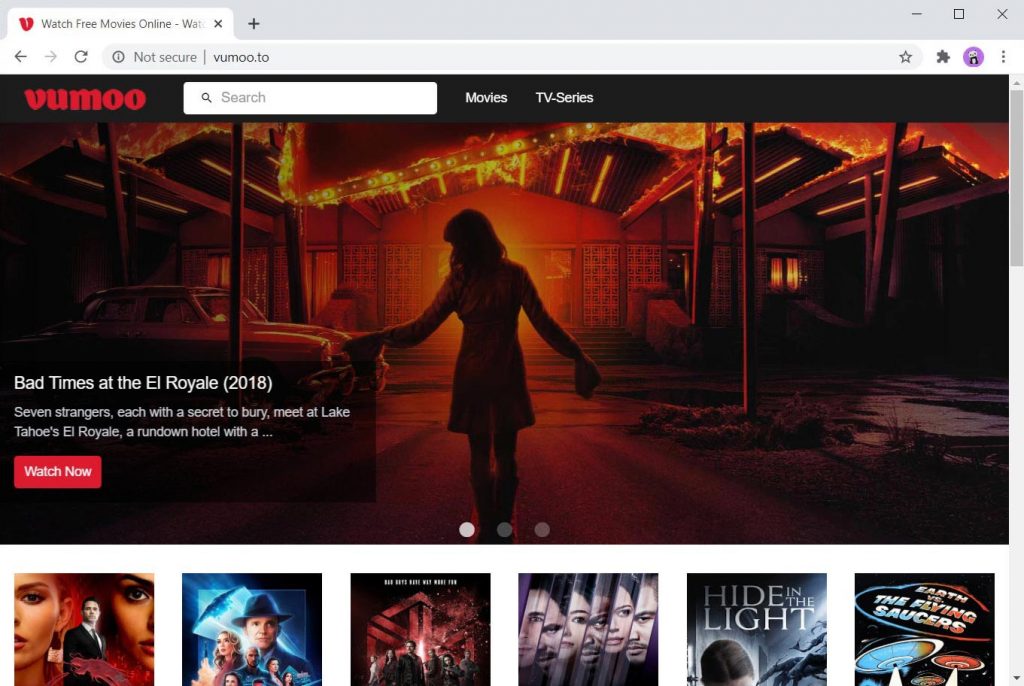This screenshot has height=686, width=1024.
Task: Open the blue poster with man in fedora
Action: tap(252, 629)
